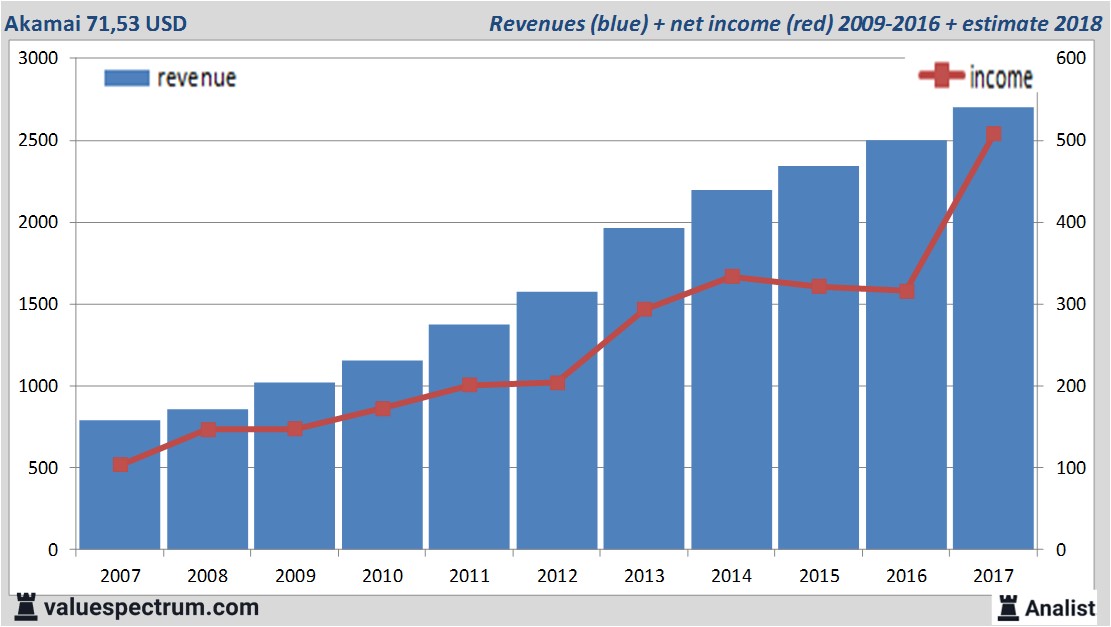Screen dimensions: 1111x627
Task: Click the x-axis label 2015
Action: point(820,575)
